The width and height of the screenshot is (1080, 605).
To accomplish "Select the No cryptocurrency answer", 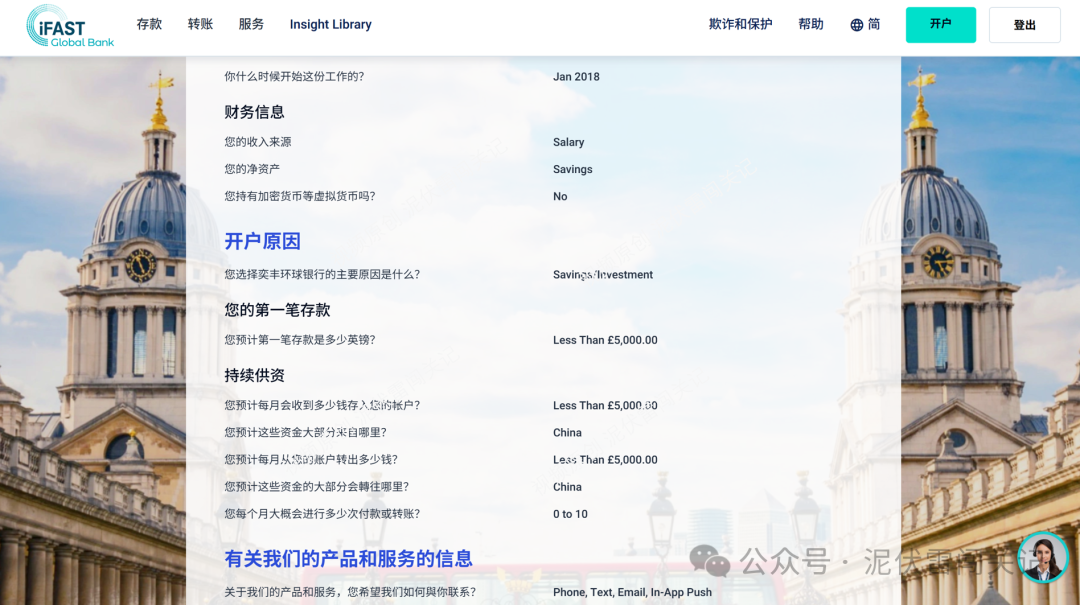I will tap(560, 196).
